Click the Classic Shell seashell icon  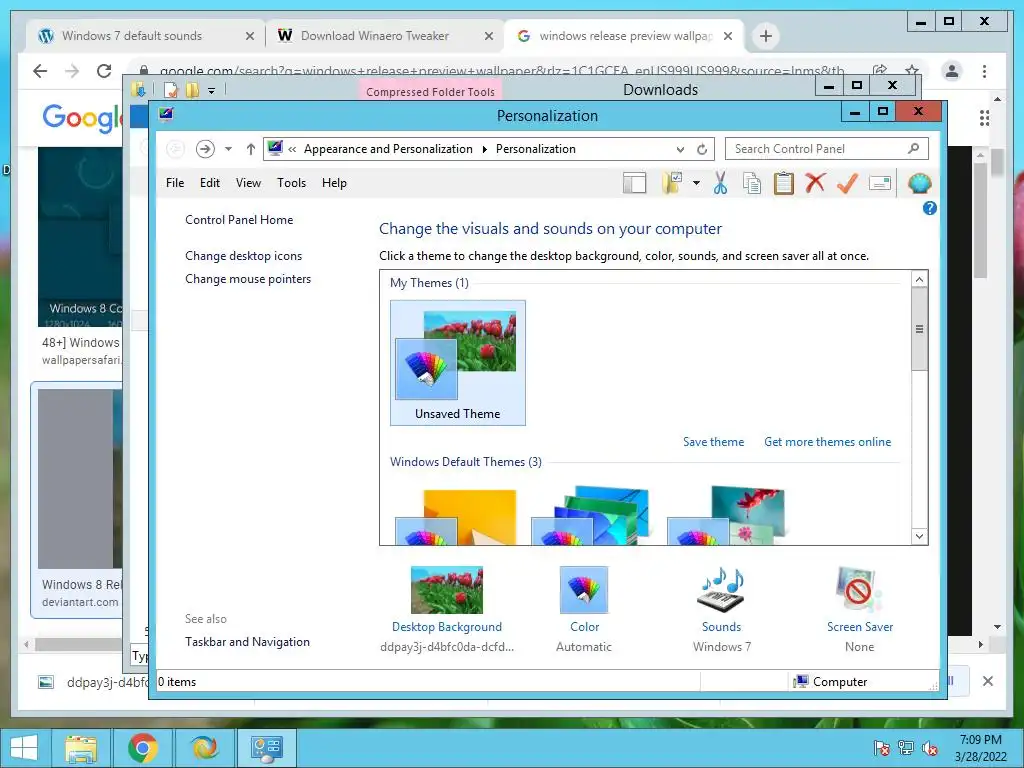pyautogui.click(x=920, y=184)
